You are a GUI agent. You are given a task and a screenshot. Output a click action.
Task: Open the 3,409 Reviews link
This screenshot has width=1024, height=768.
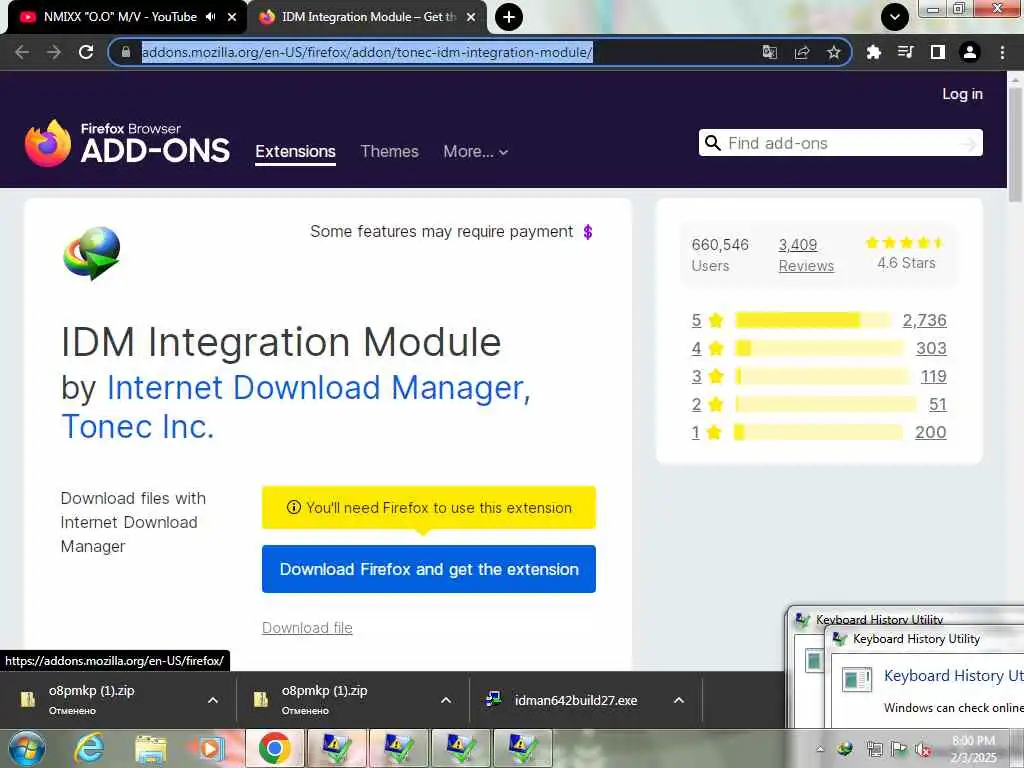pyautogui.click(x=806, y=255)
